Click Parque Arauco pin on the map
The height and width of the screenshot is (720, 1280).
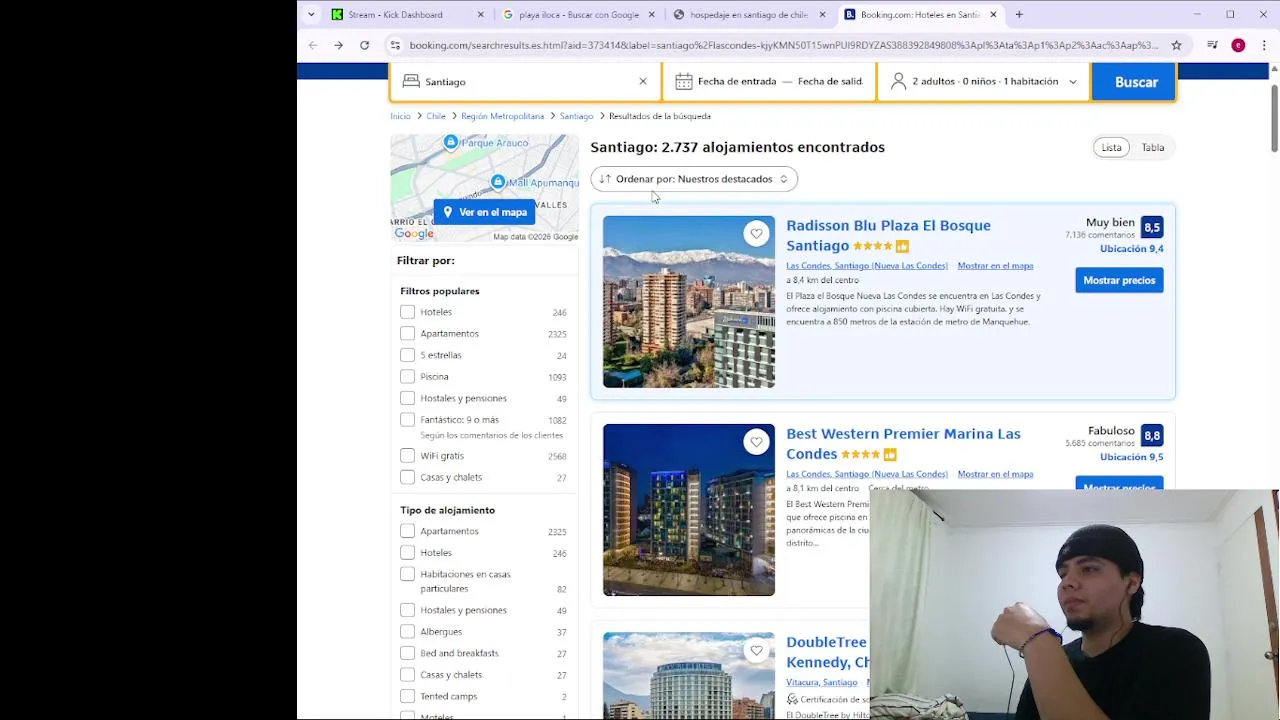pyautogui.click(x=451, y=143)
